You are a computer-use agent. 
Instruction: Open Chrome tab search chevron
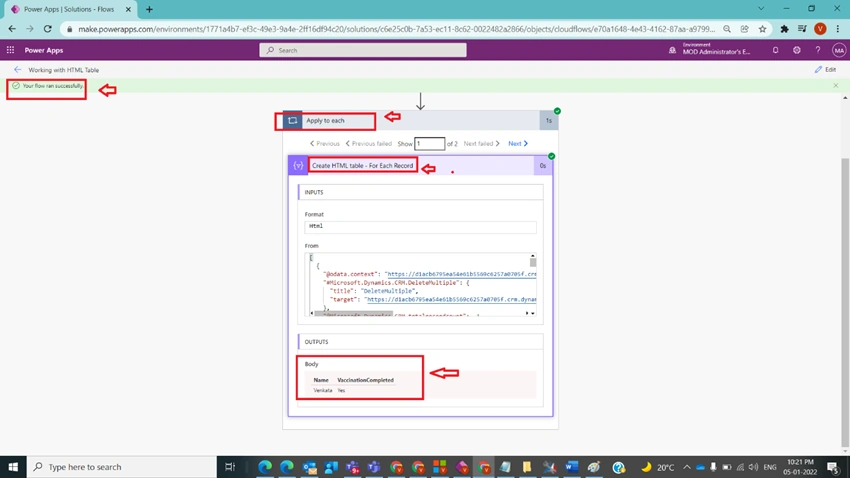761,9
